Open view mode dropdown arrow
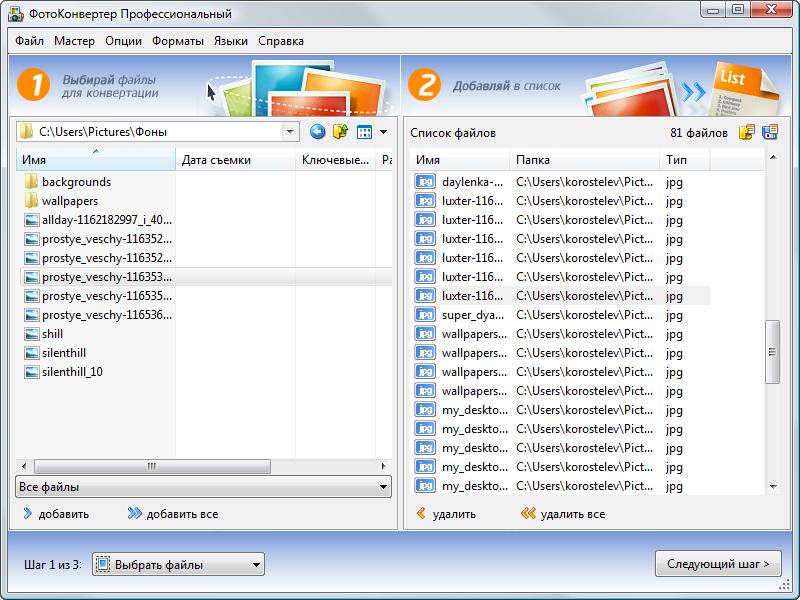 (383, 133)
